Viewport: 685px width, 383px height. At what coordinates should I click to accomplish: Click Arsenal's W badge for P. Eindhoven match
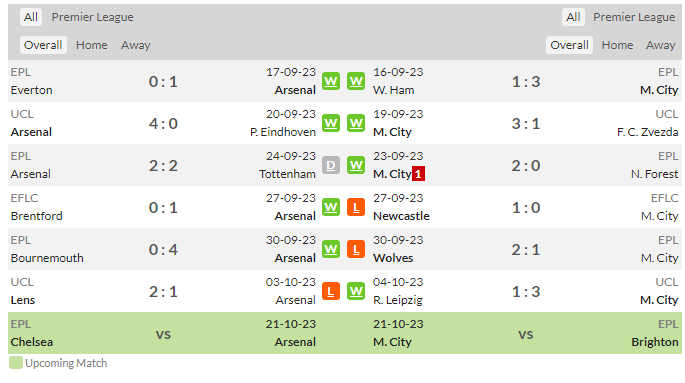point(331,124)
